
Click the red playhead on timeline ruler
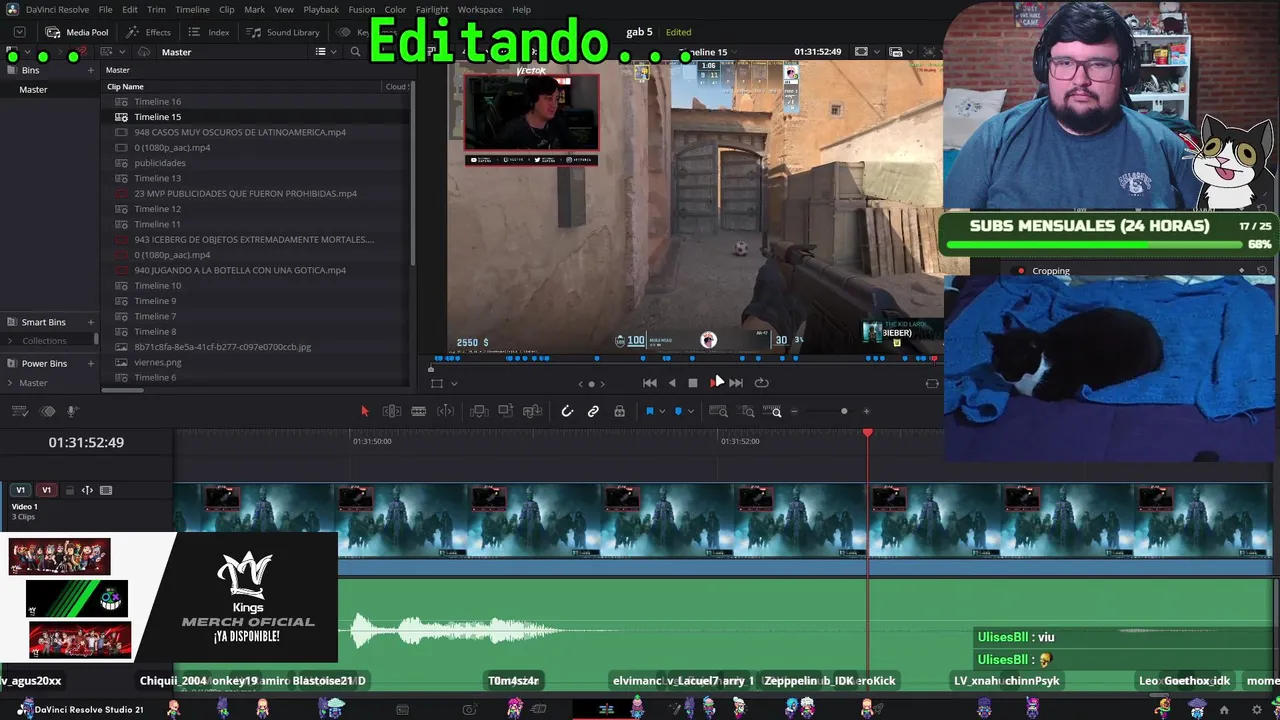[868, 432]
